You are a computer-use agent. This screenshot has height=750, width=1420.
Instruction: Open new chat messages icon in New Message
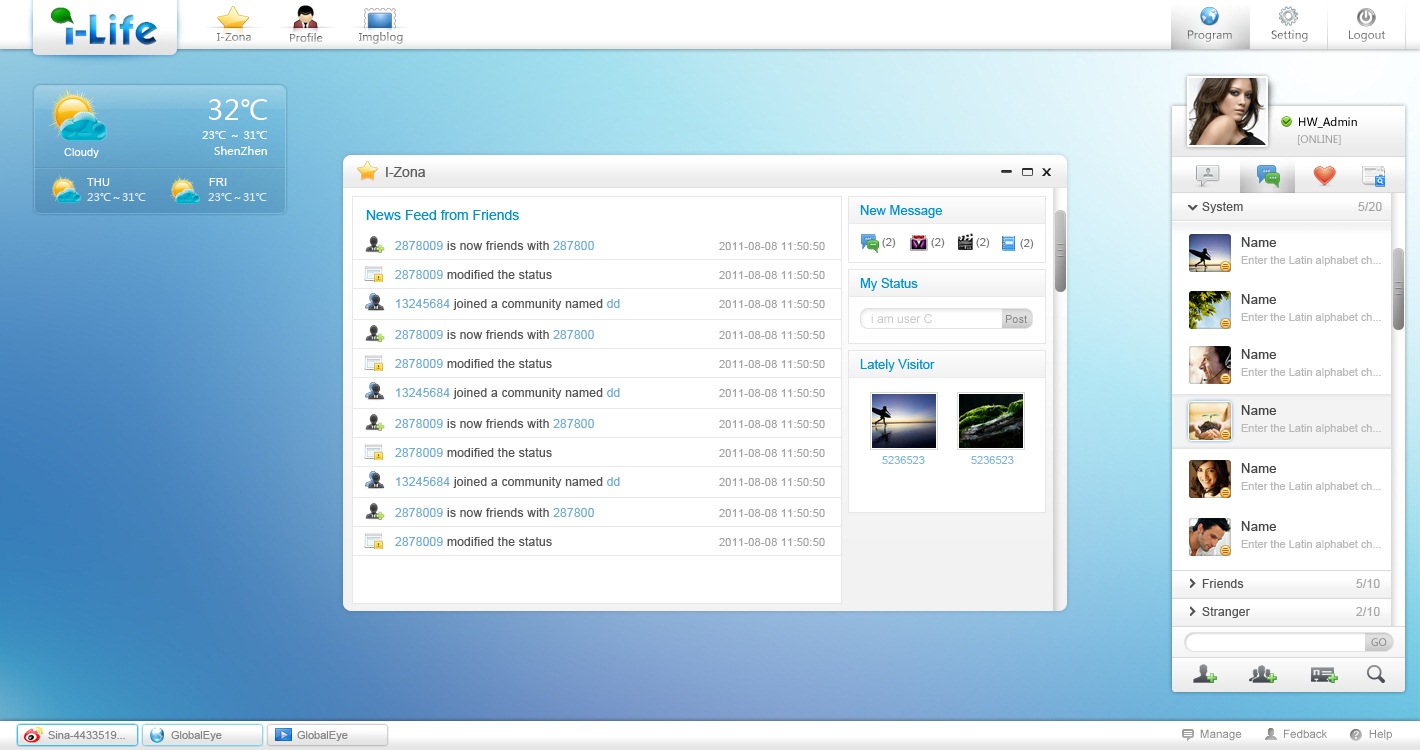point(870,243)
